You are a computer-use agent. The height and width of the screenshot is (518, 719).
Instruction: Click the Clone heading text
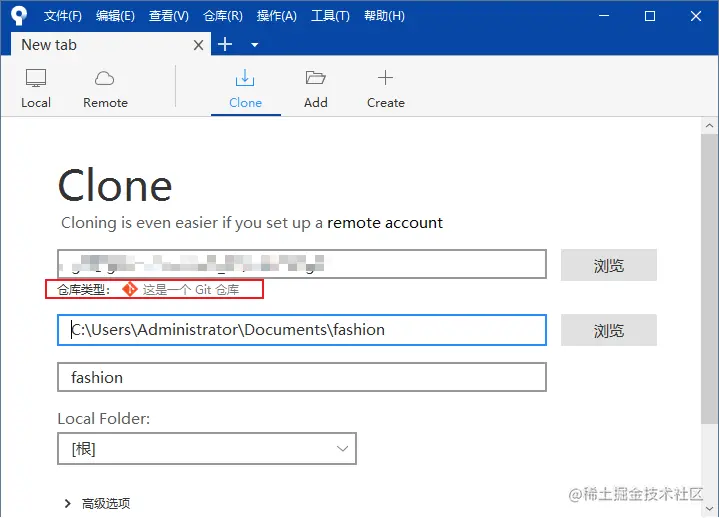point(115,185)
